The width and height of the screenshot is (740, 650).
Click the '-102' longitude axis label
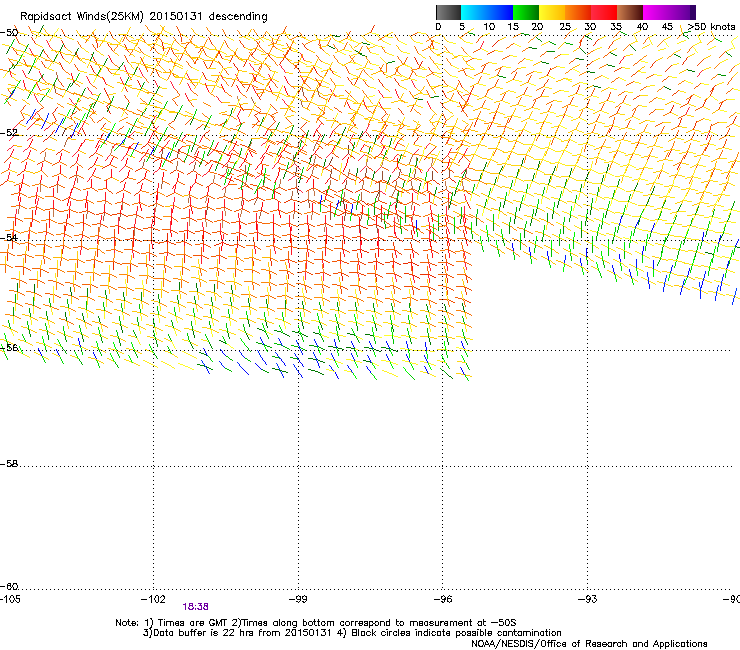tap(153, 599)
